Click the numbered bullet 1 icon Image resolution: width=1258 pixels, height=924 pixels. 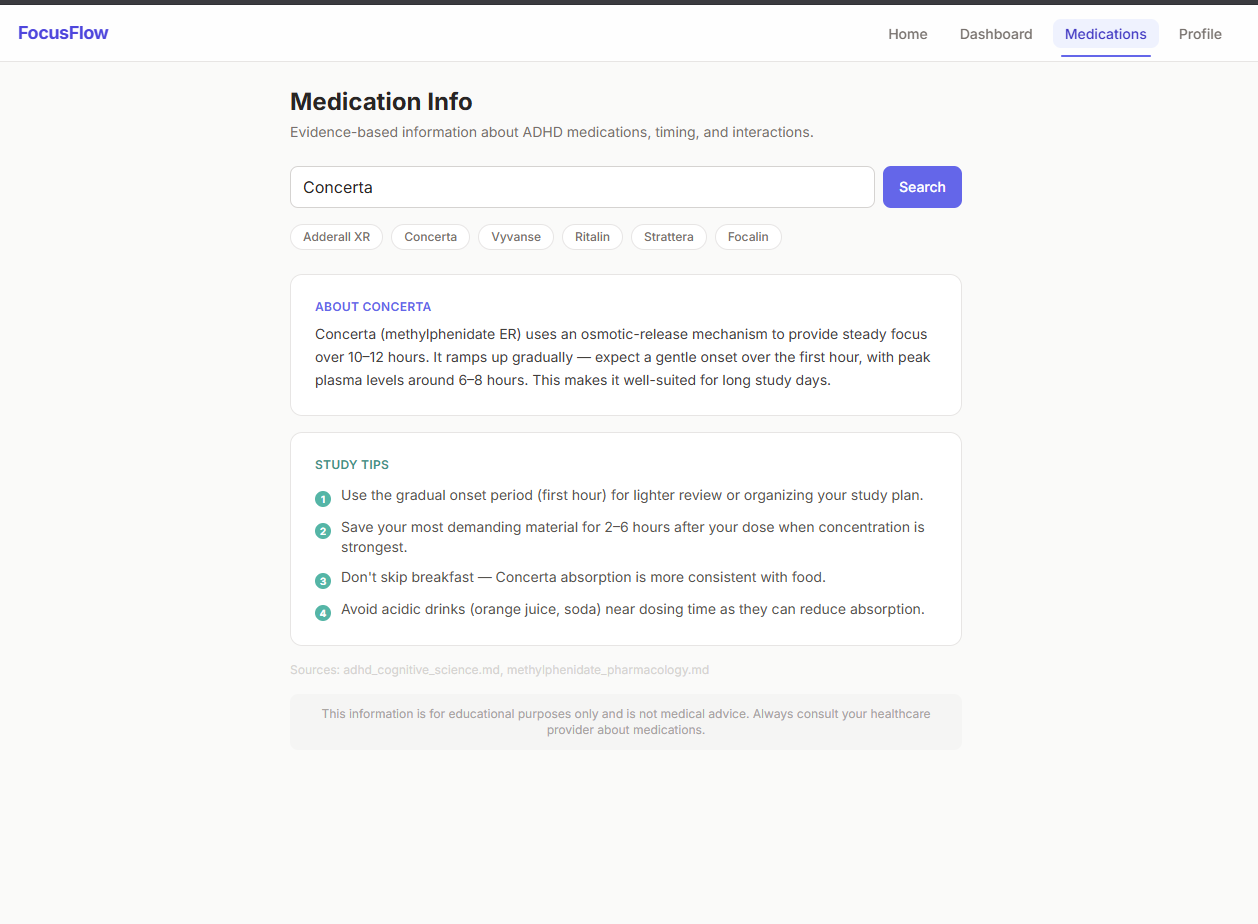tap(323, 499)
